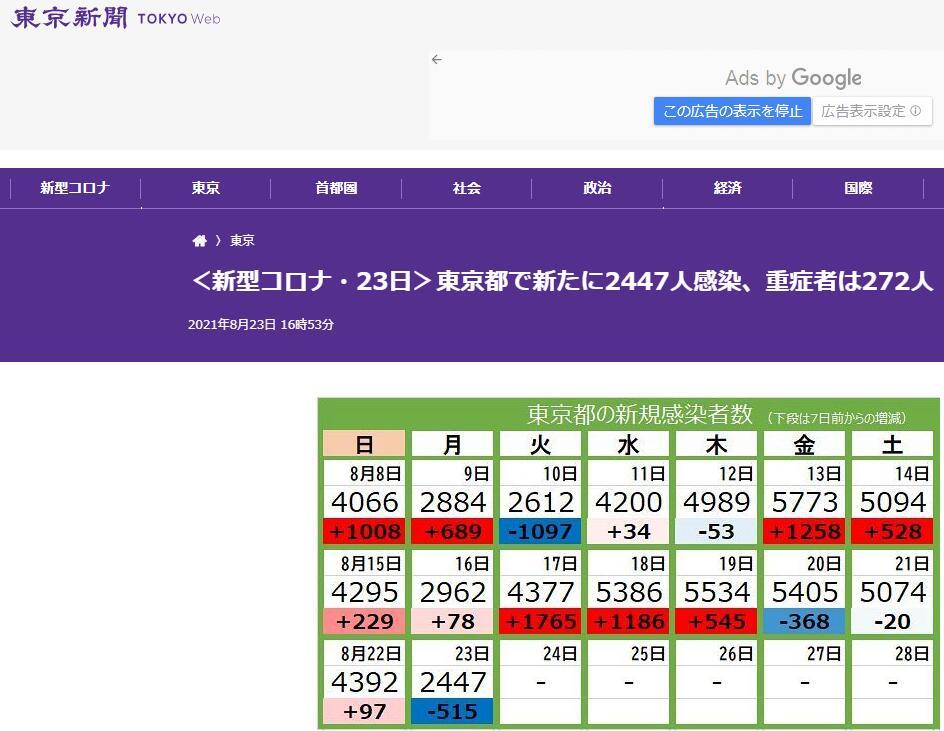Click the +229 change cell
The width and height of the screenshot is (944, 731).
click(364, 621)
